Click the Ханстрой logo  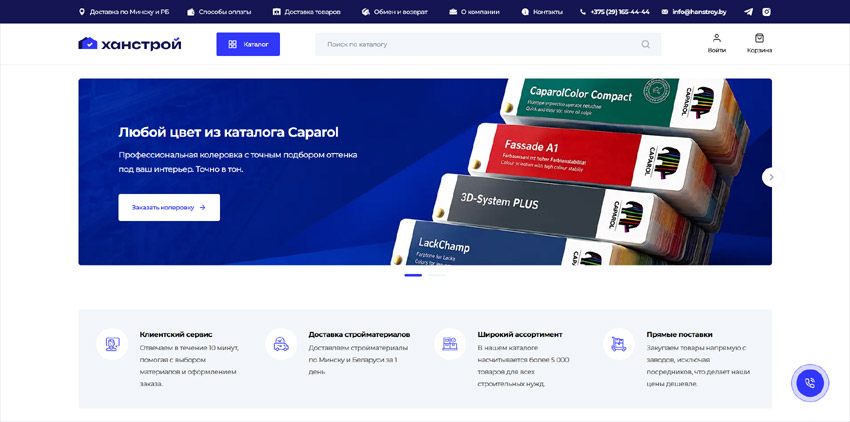click(x=130, y=44)
